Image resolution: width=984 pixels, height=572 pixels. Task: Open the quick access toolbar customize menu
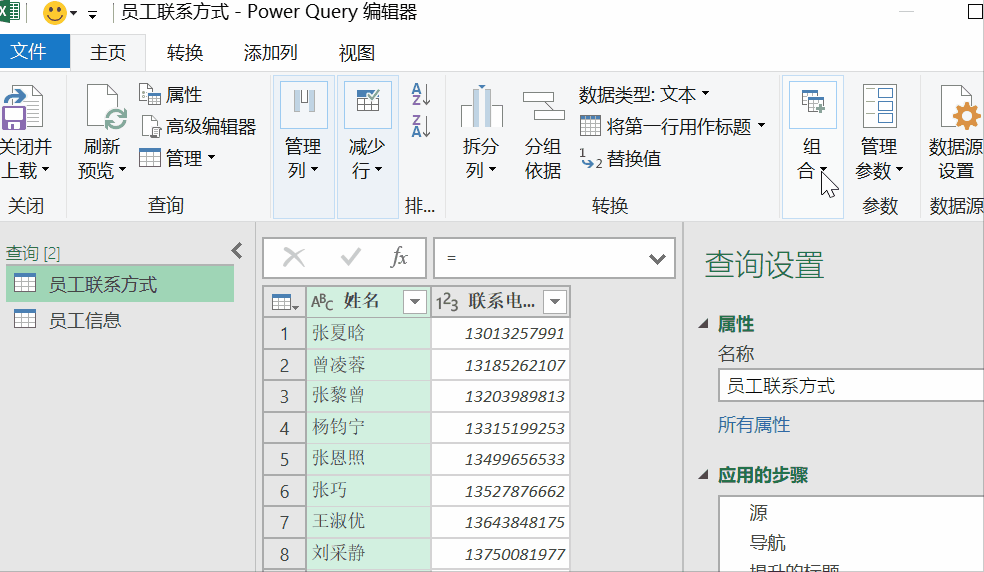click(93, 14)
